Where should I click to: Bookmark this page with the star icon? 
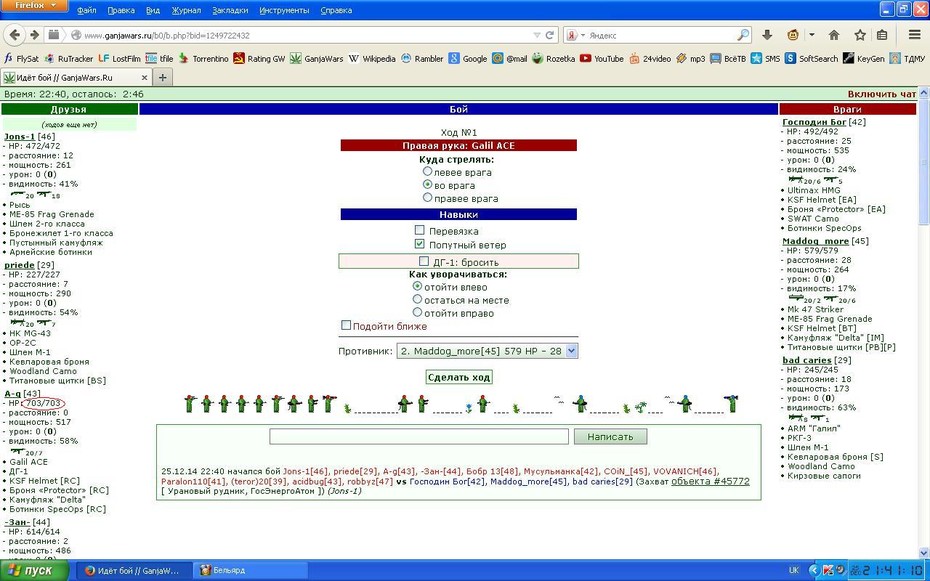[860, 35]
